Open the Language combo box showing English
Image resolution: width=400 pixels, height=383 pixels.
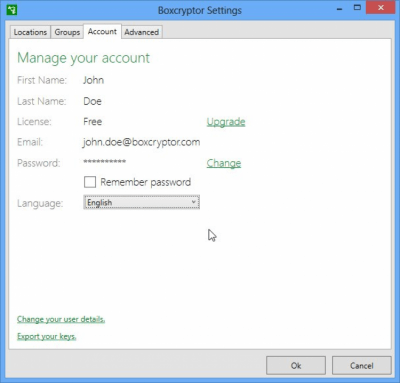click(x=141, y=202)
